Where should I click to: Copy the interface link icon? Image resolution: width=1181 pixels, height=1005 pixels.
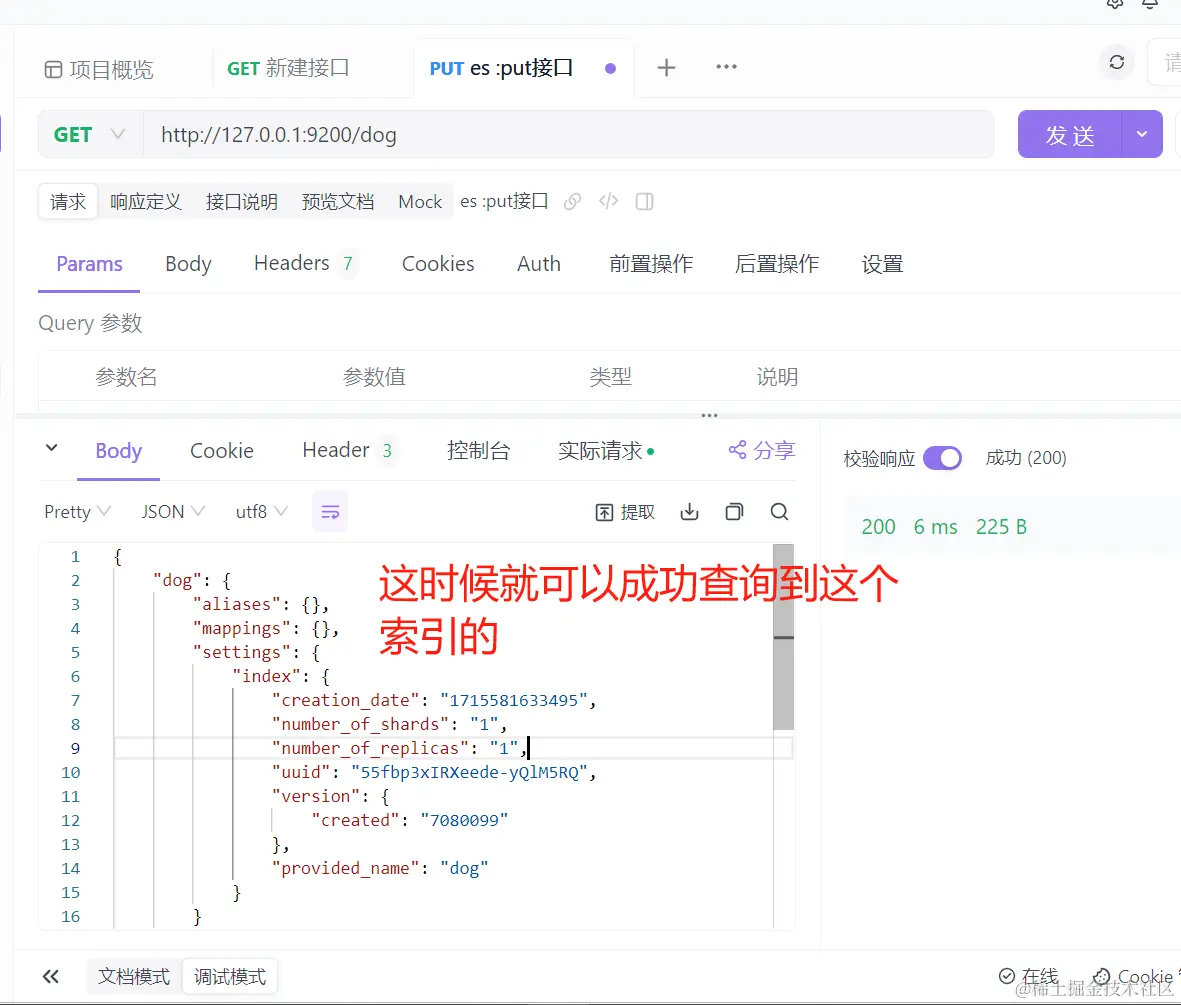tap(572, 202)
